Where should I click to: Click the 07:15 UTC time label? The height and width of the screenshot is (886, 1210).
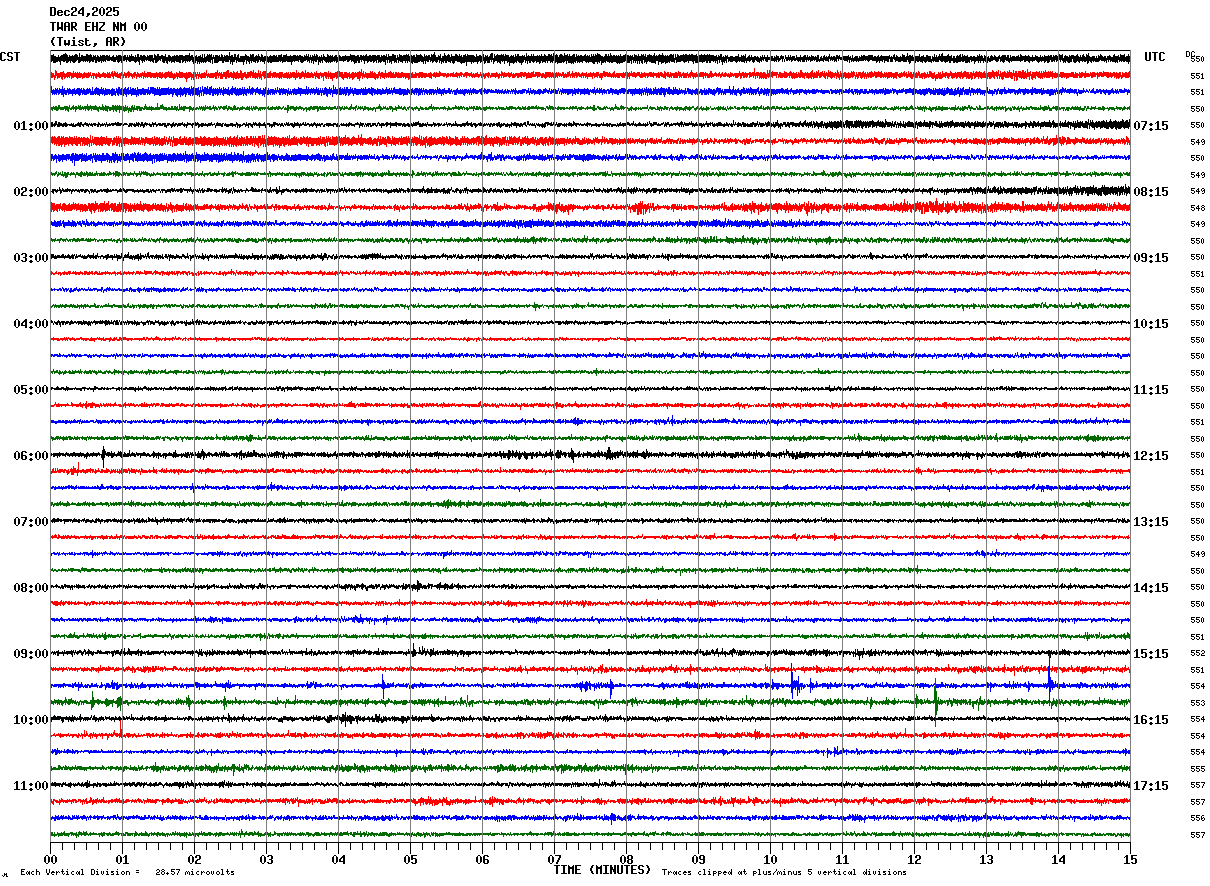click(x=1151, y=126)
